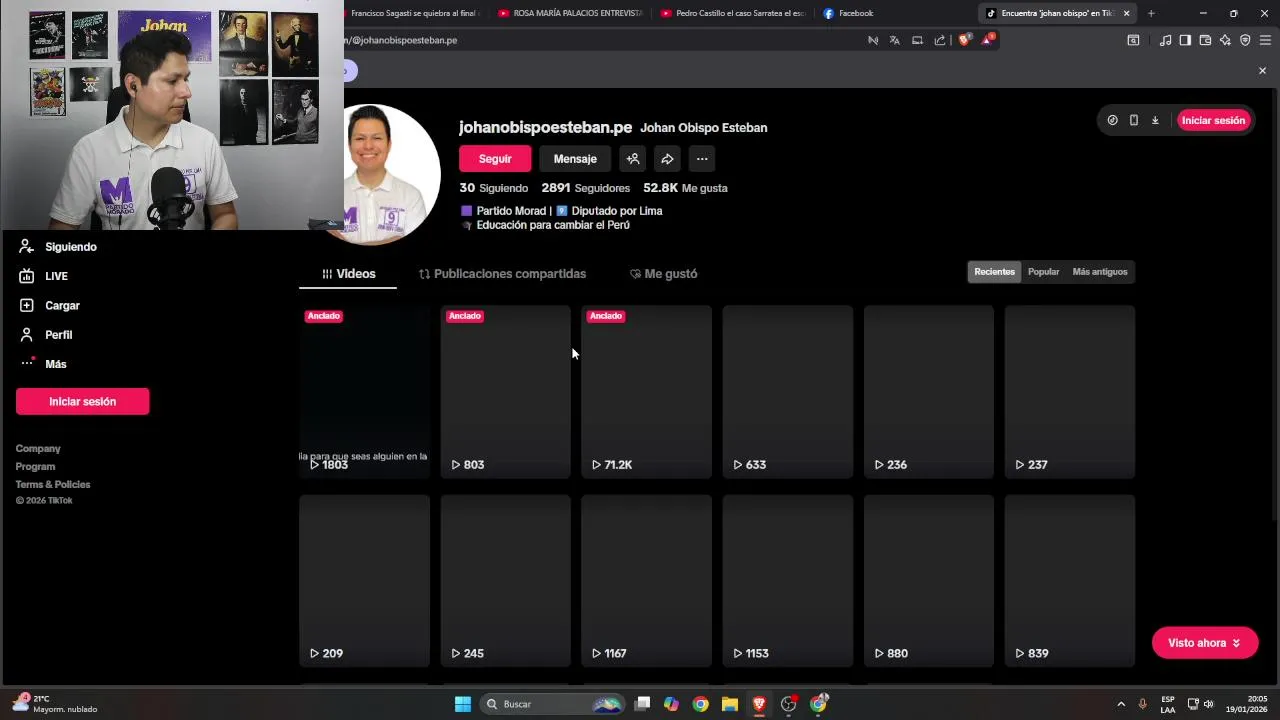1280x720 pixels.
Task: Open Windows Start menu
Action: [x=463, y=704]
